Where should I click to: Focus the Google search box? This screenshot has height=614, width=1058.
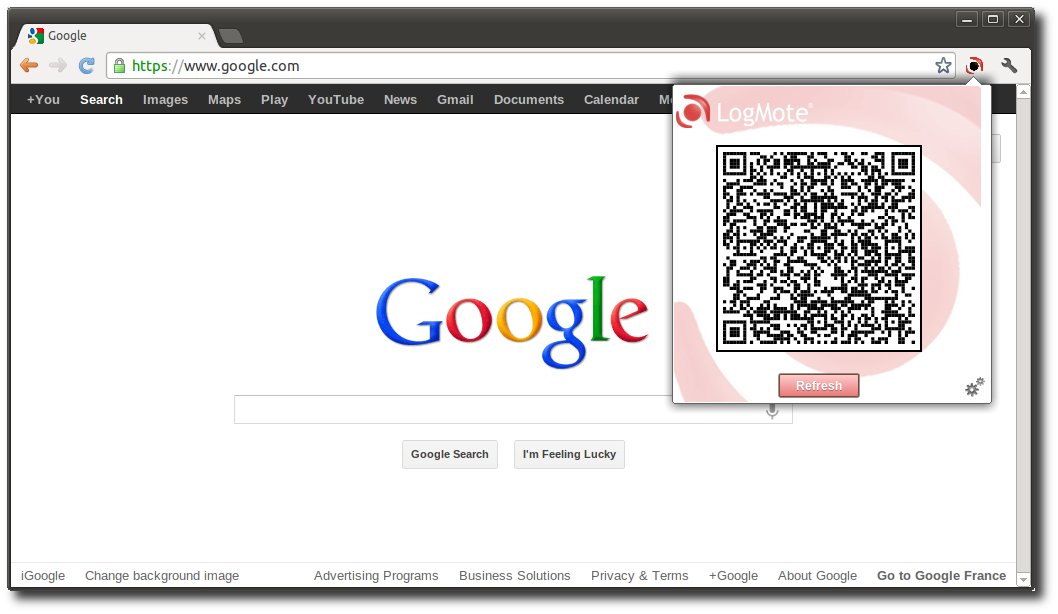tap(513, 410)
